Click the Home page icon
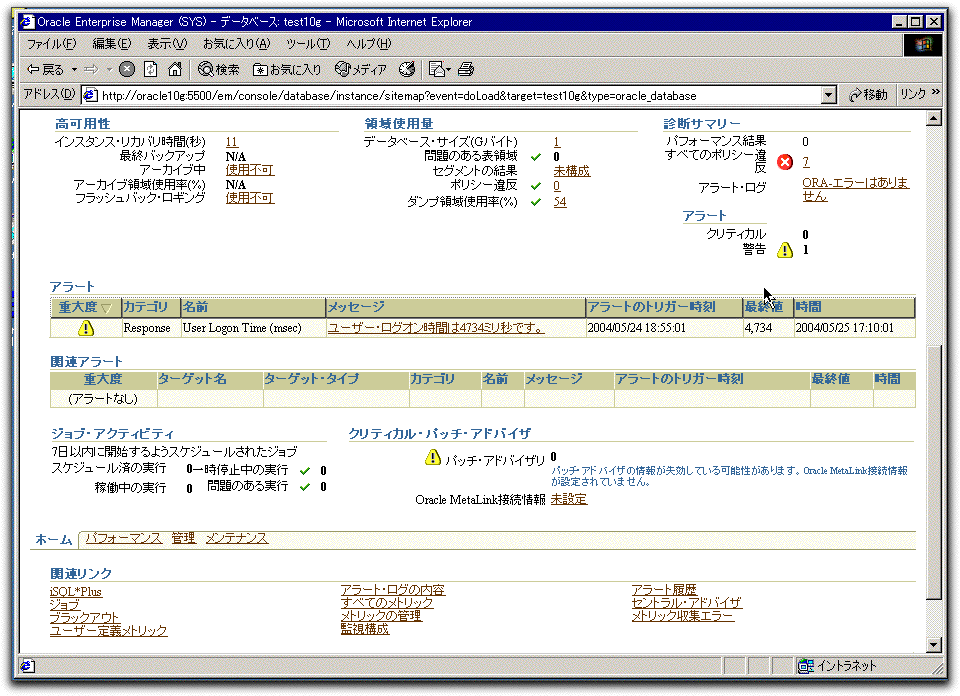960x696 pixels. click(x=175, y=70)
